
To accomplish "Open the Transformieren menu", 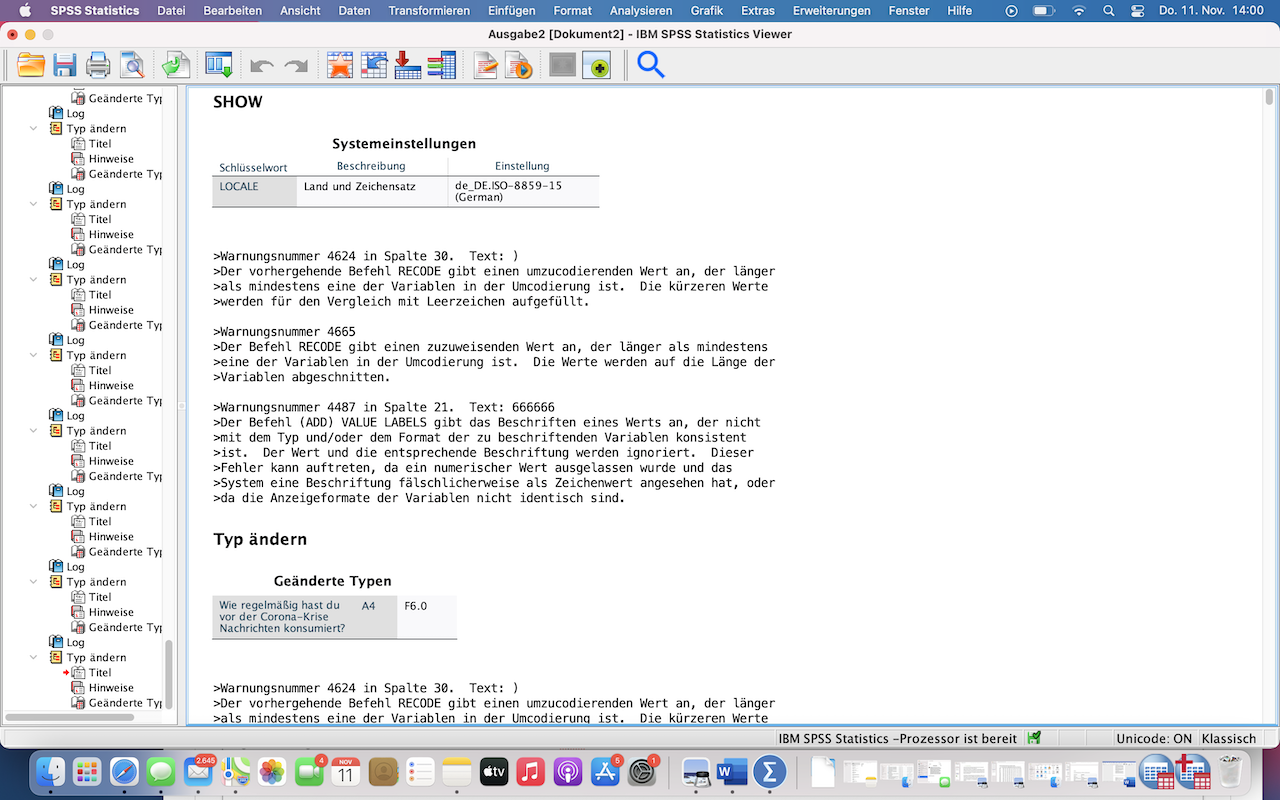I will [428, 11].
